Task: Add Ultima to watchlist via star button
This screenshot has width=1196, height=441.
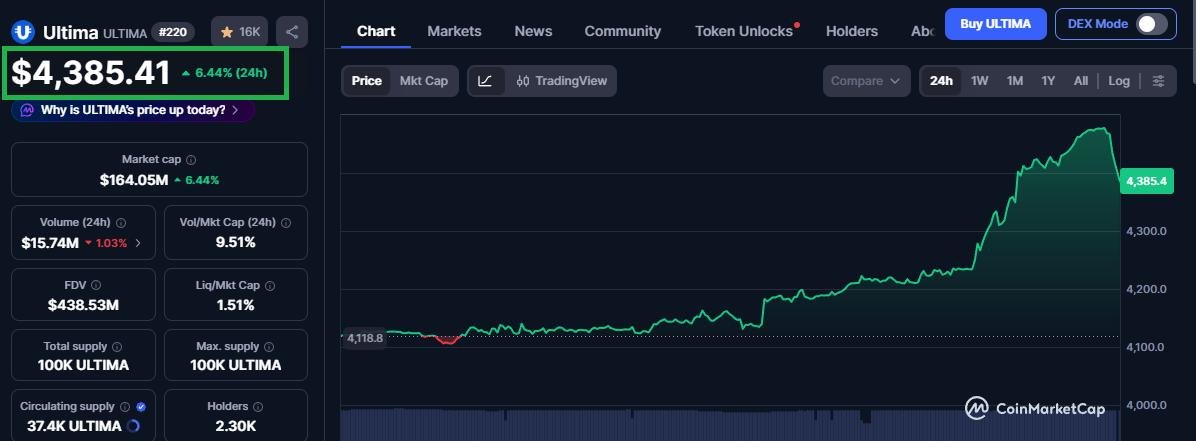Action: 240,32
